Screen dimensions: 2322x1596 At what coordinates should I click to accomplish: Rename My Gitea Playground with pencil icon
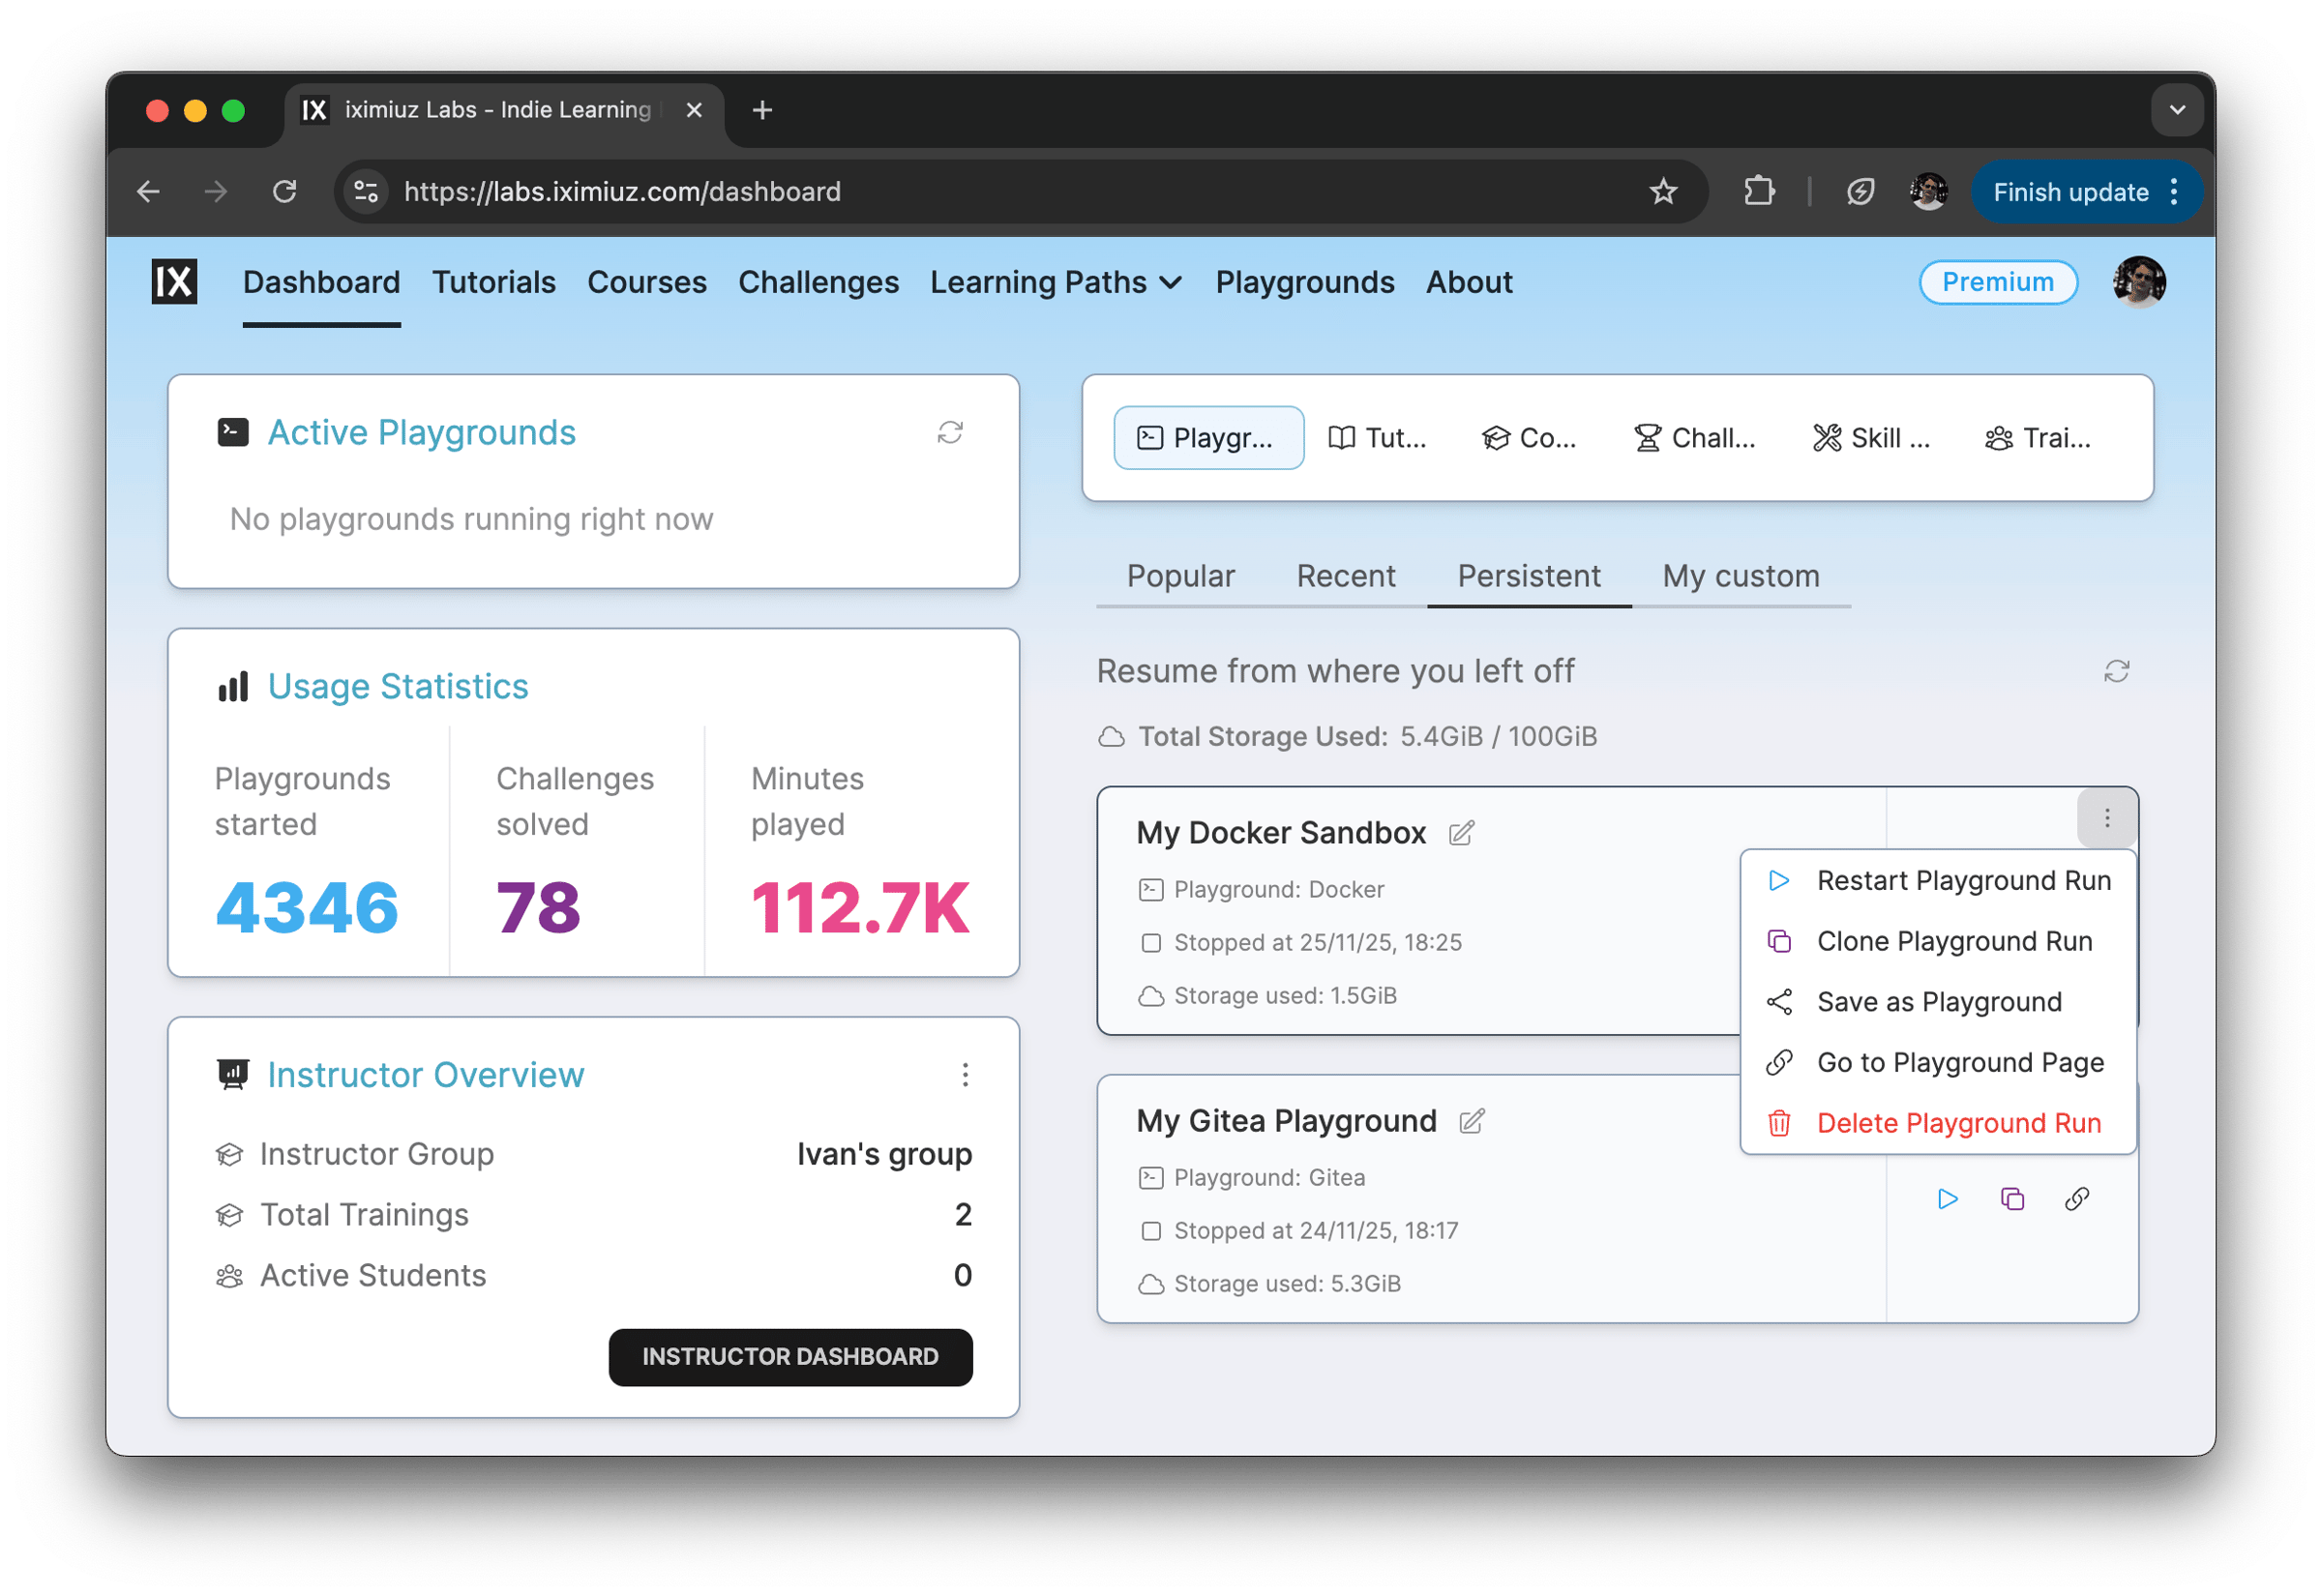click(1471, 1121)
